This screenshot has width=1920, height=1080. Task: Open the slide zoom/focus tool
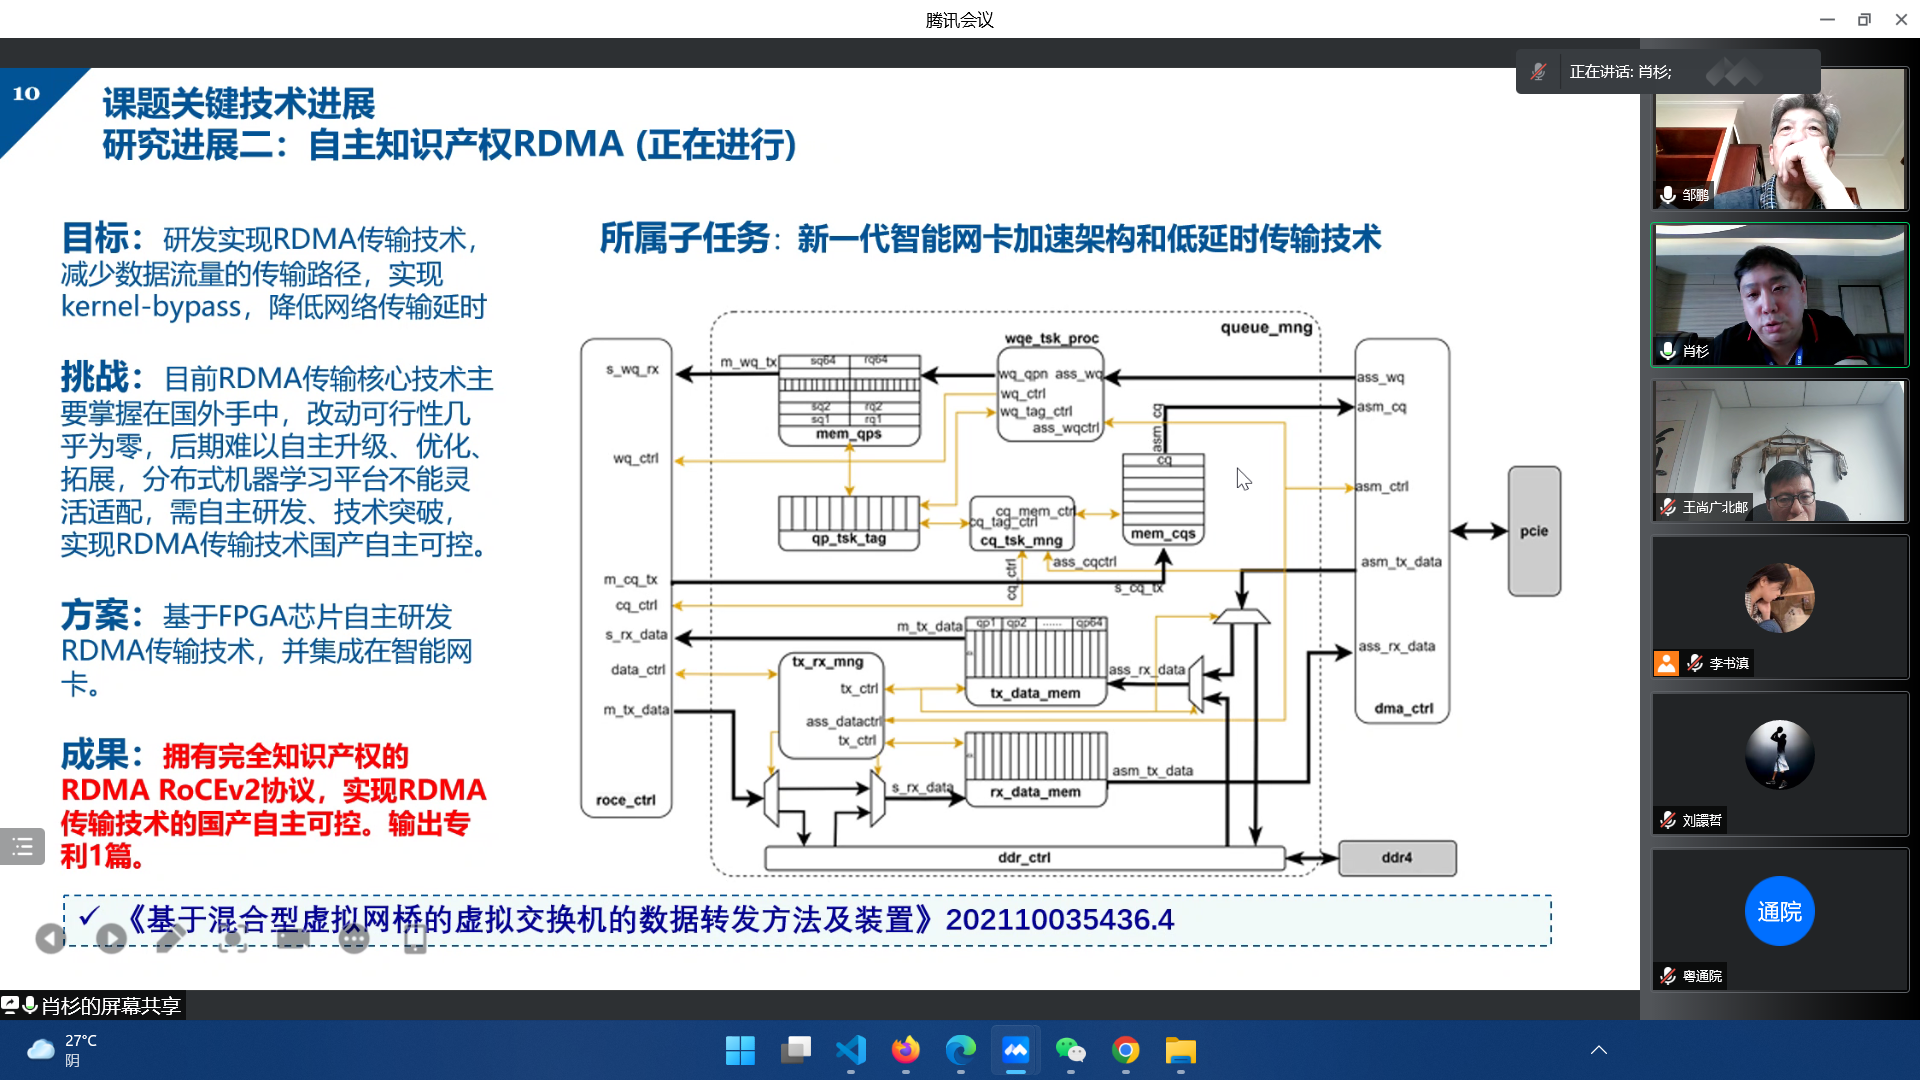pyautogui.click(x=232, y=938)
